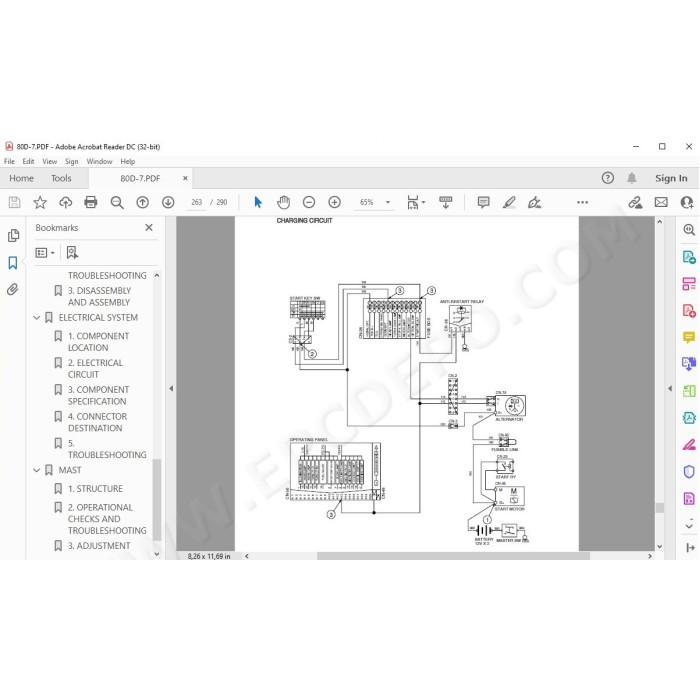Click the Sign In link

coord(671,178)
